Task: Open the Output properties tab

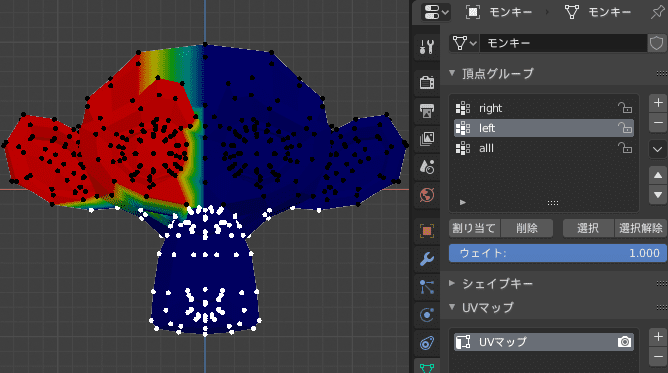Action: [426, 110]
